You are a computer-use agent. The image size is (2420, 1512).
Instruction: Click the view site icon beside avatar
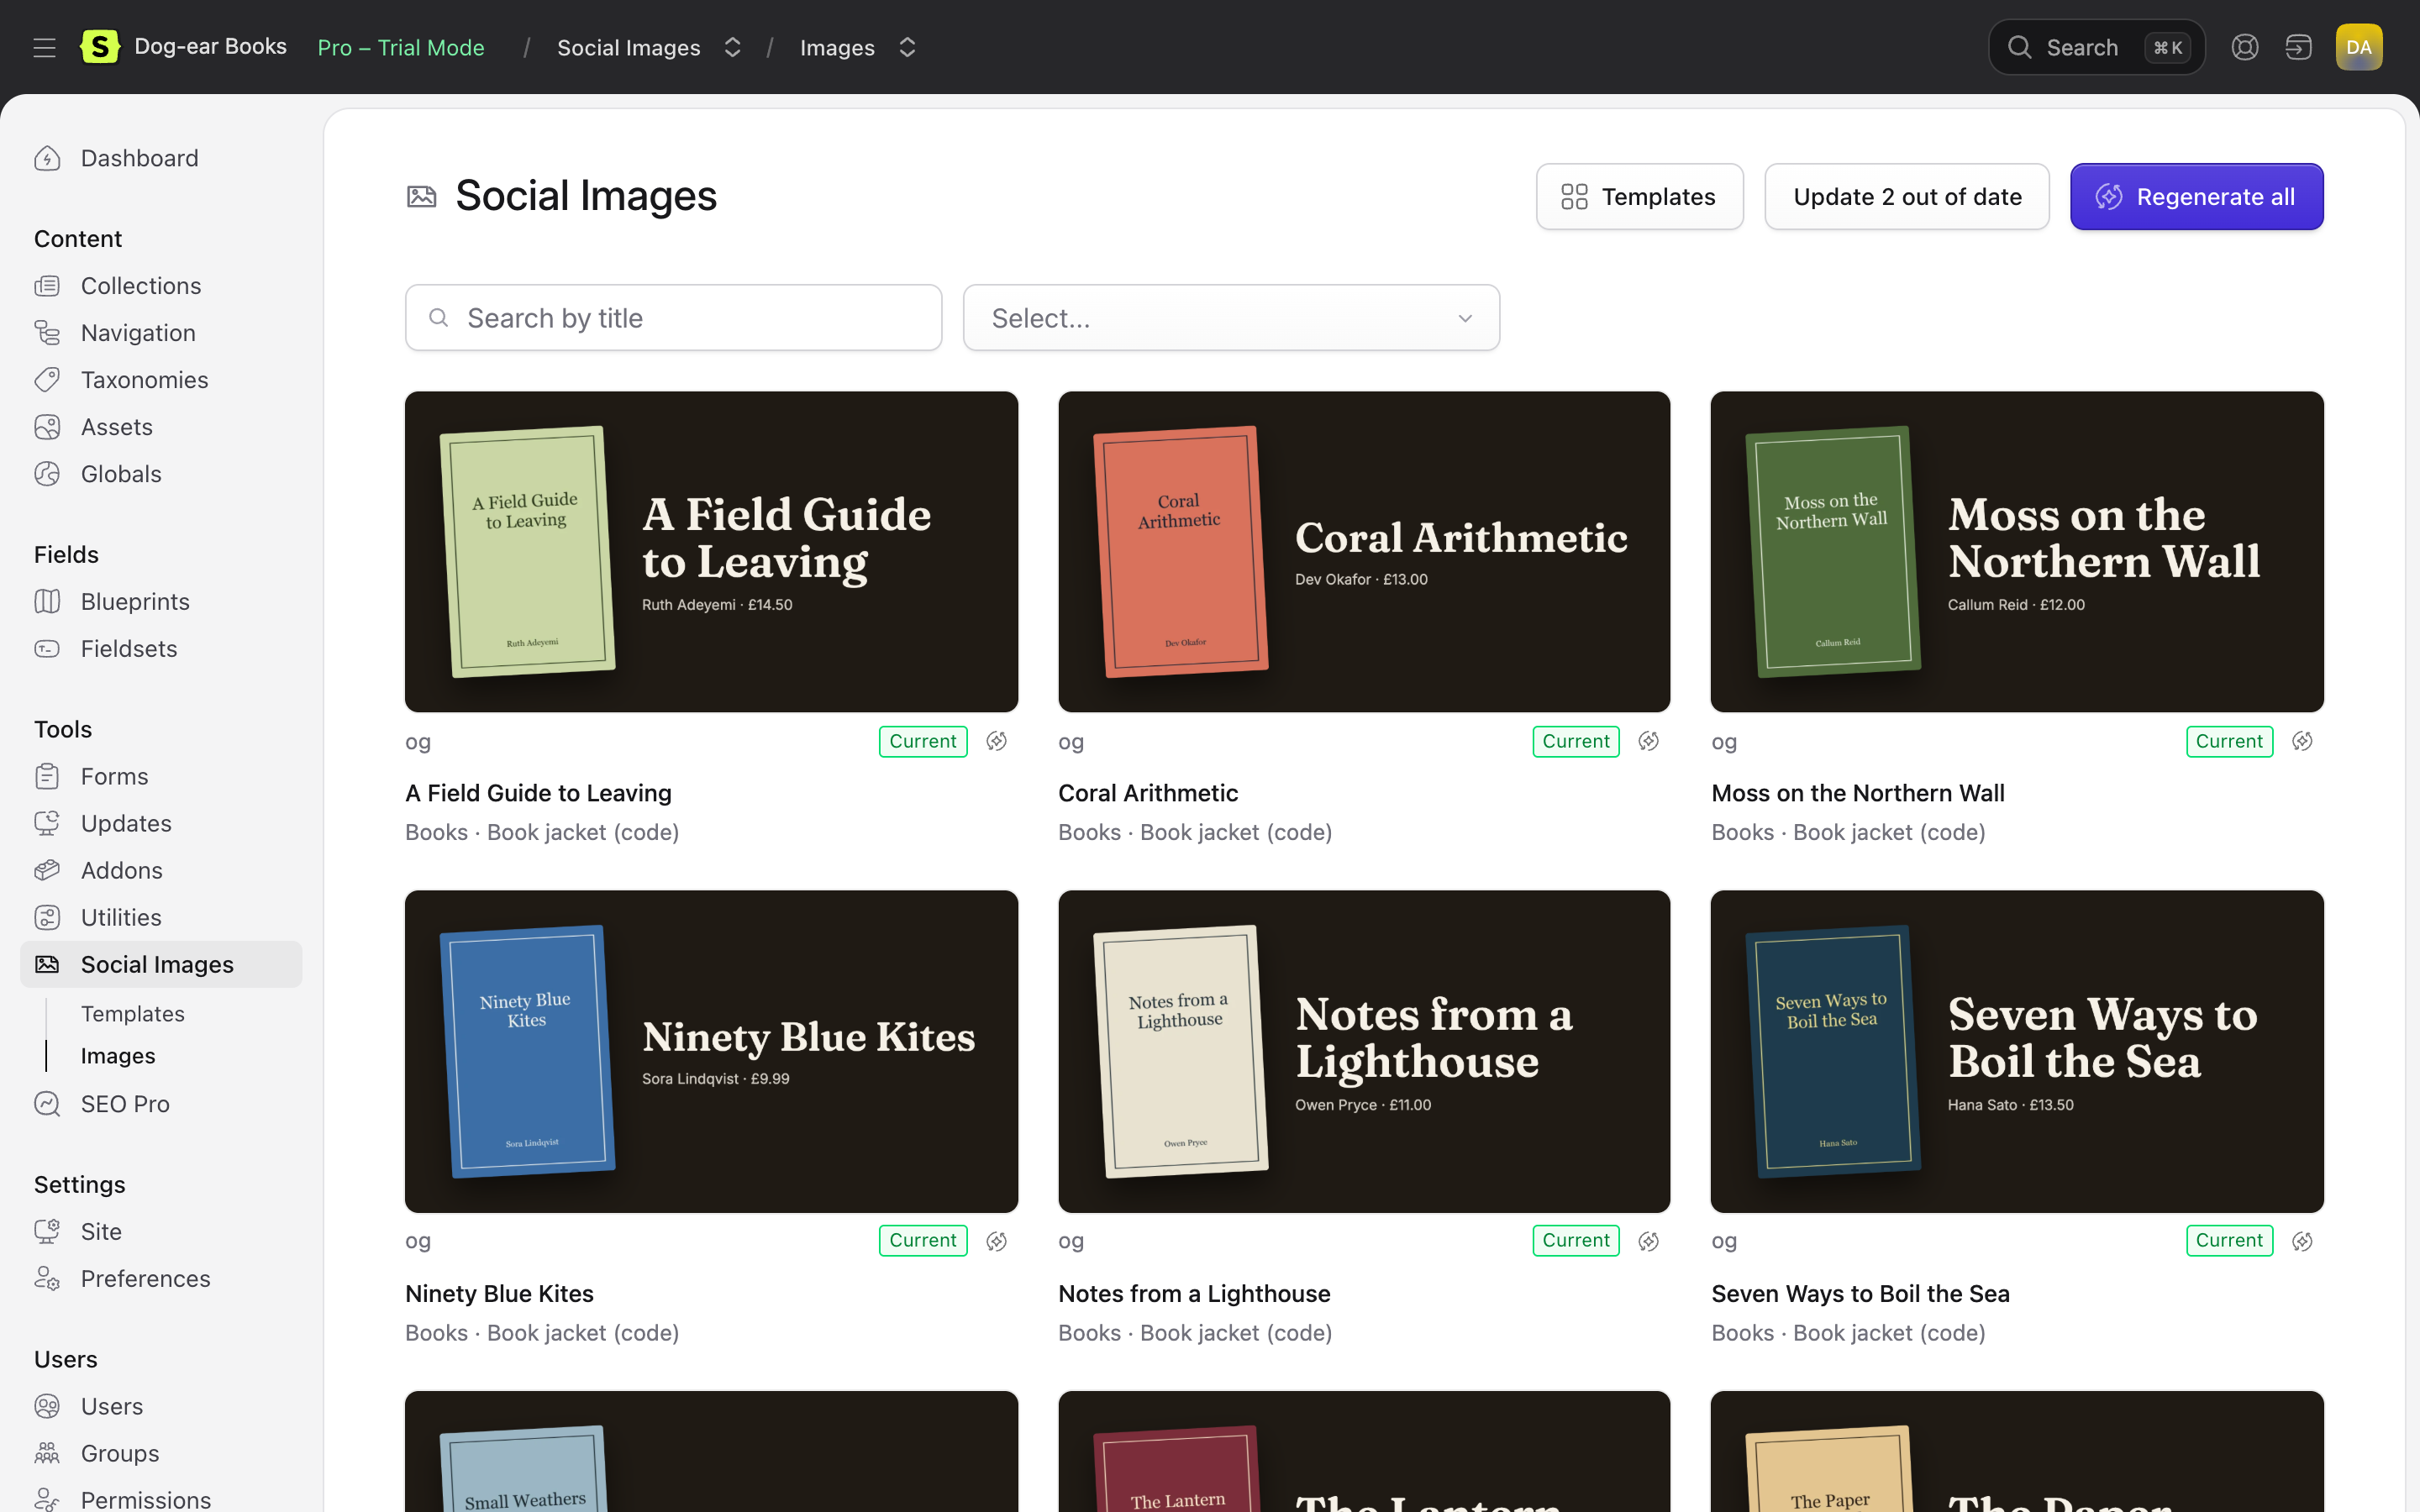[2299, 47]
